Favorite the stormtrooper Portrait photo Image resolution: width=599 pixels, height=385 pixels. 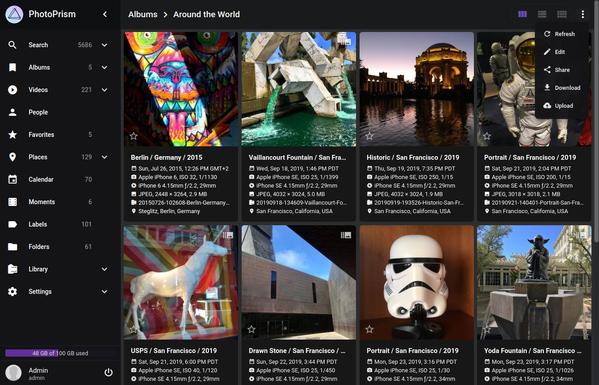pos(369,329)
